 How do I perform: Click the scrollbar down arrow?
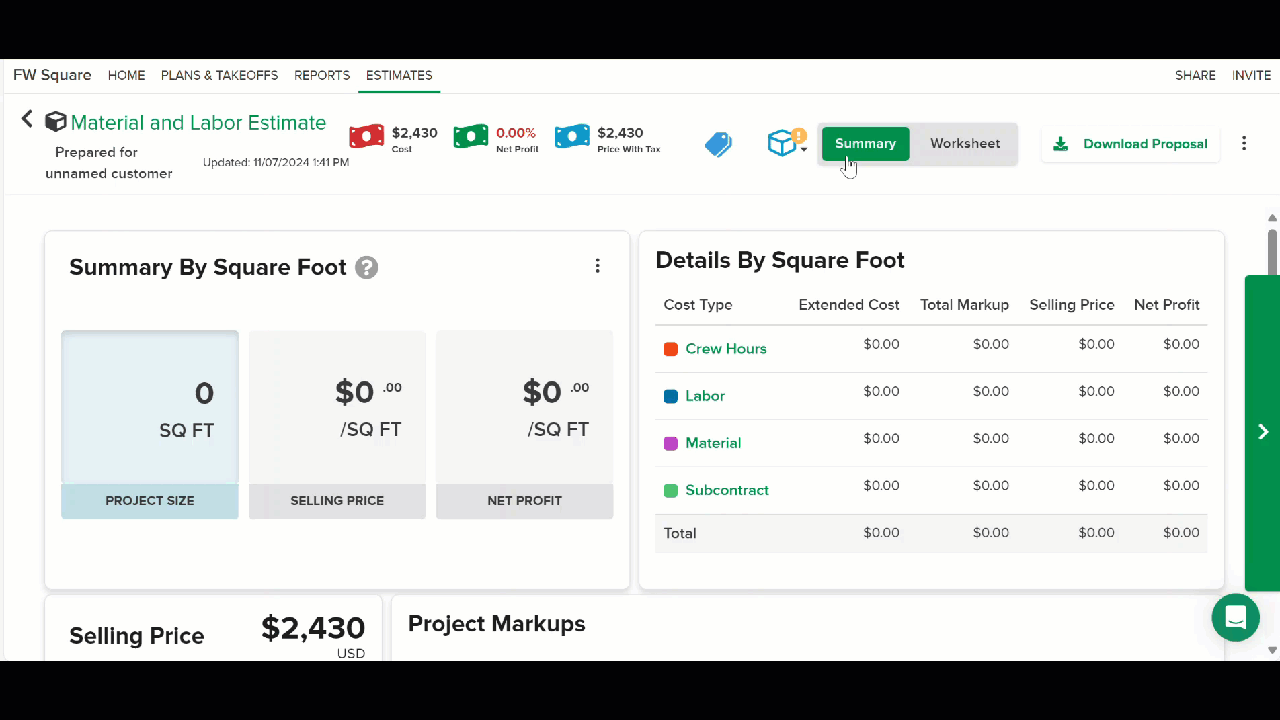click(1272, 650)
